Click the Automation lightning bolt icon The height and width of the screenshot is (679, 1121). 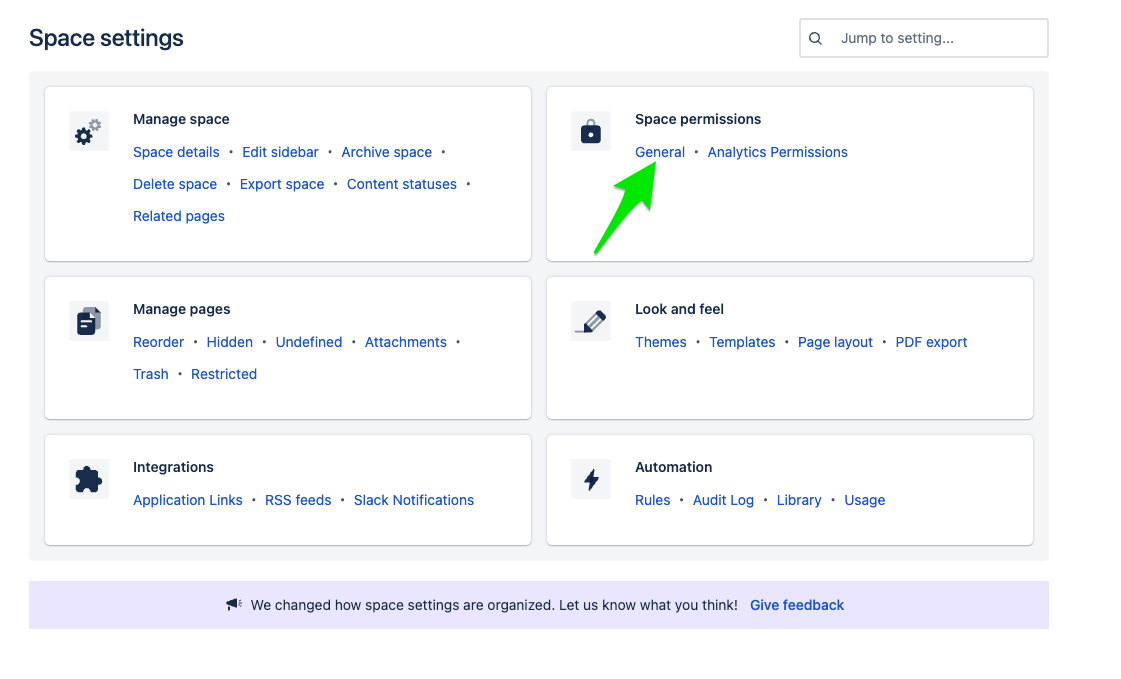point(591,479)
